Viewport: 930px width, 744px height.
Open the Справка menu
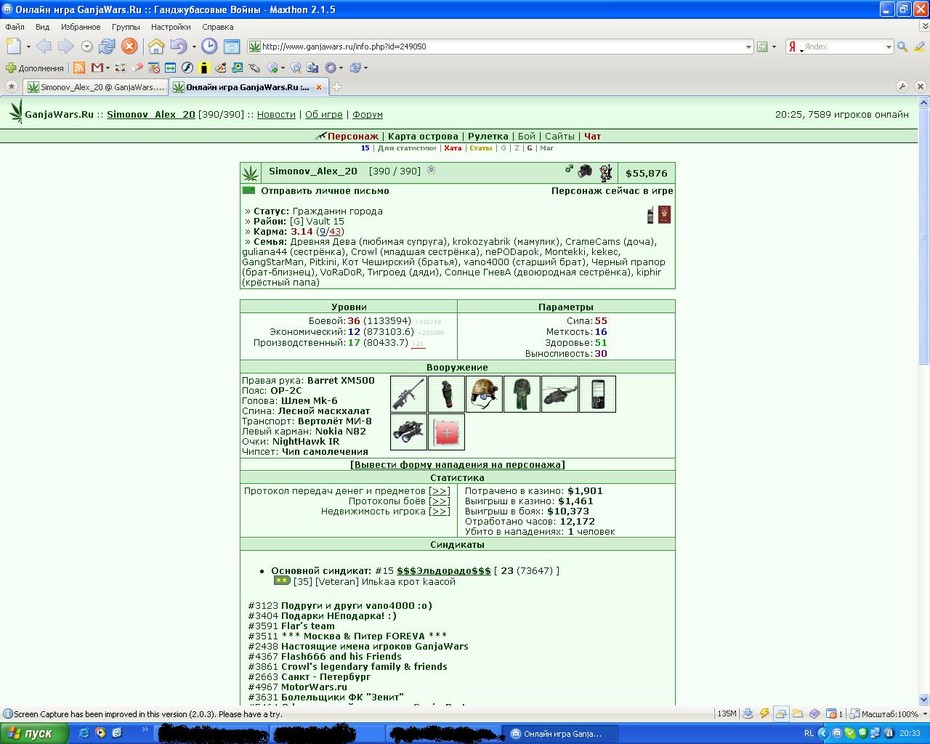[218, 27]
